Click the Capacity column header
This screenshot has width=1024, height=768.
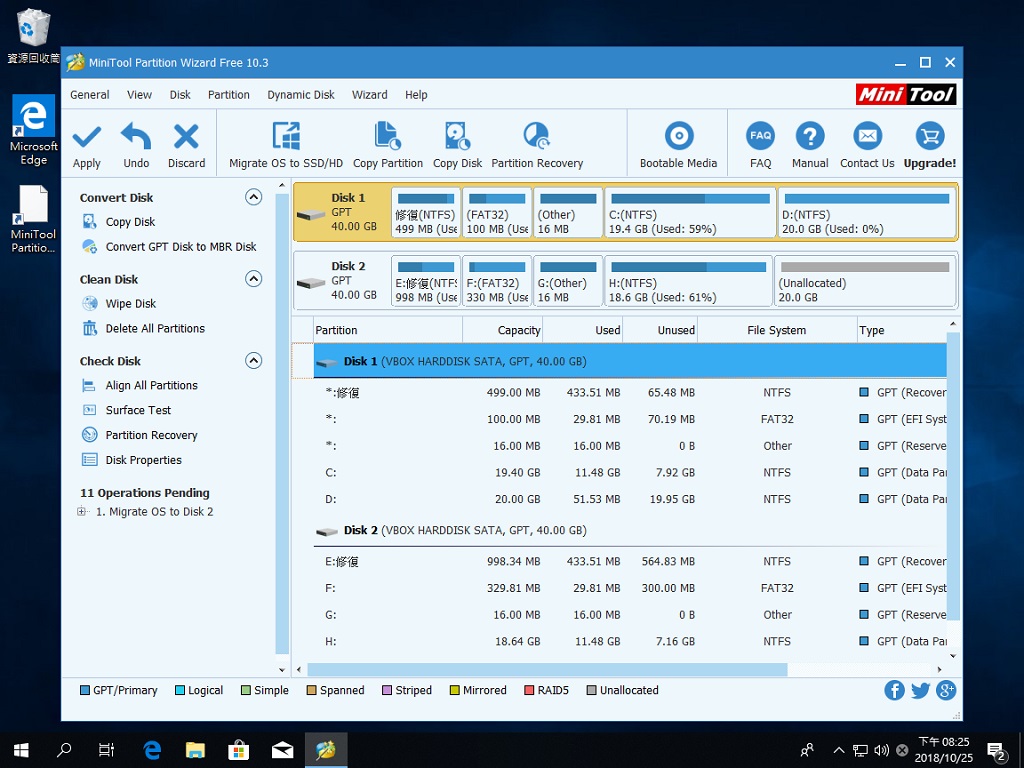tap(502, 330)
